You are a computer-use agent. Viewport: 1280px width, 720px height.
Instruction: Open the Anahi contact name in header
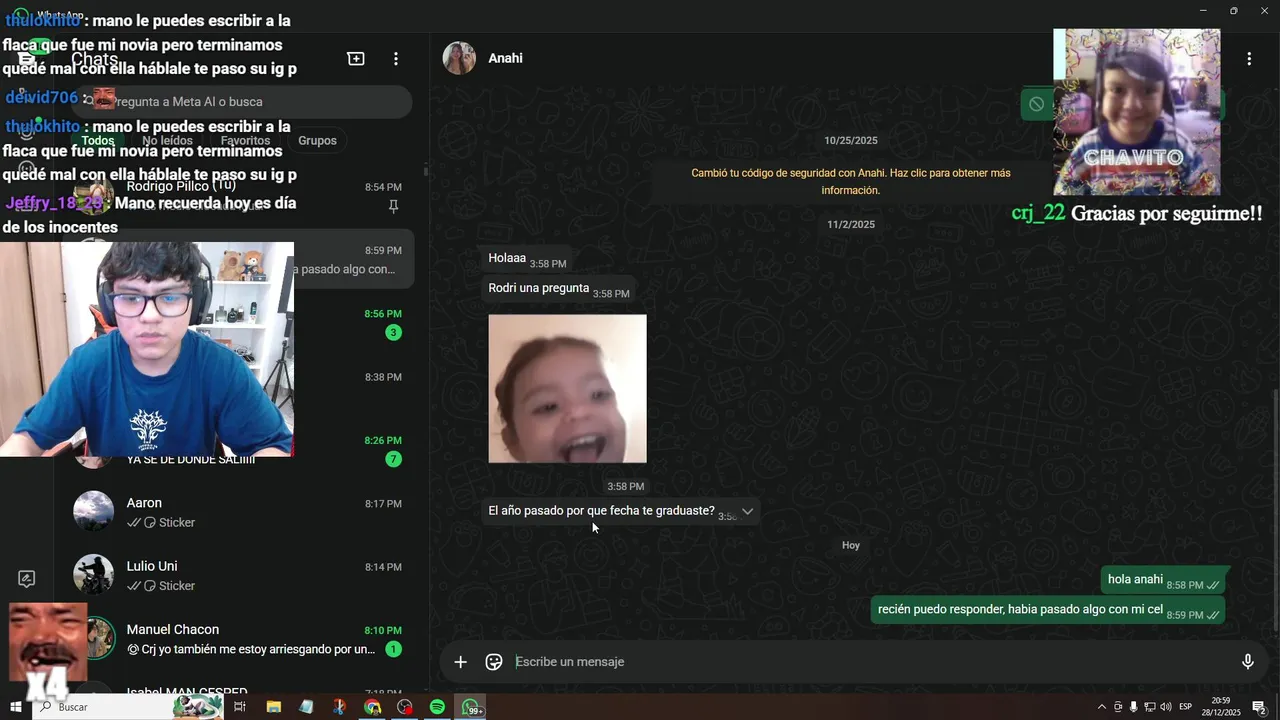505,58
